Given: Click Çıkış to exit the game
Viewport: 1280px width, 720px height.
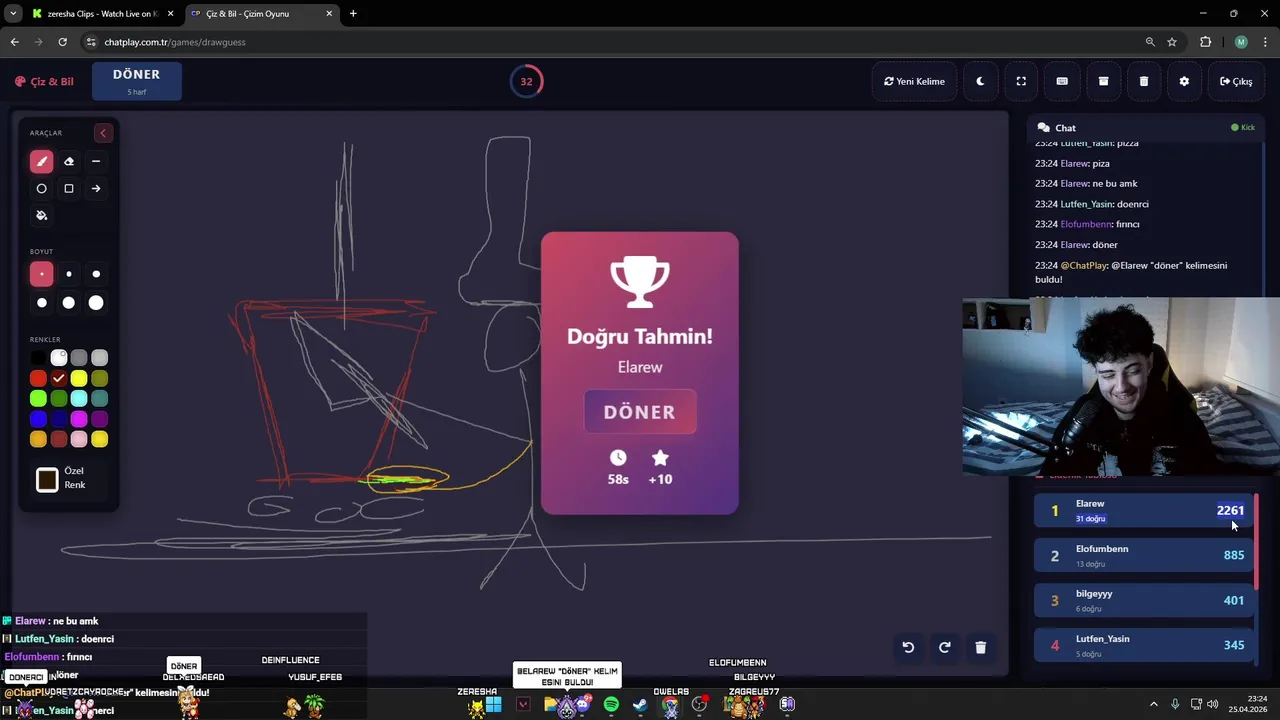Looking at the screenshot, I should tap(1236, 81).
